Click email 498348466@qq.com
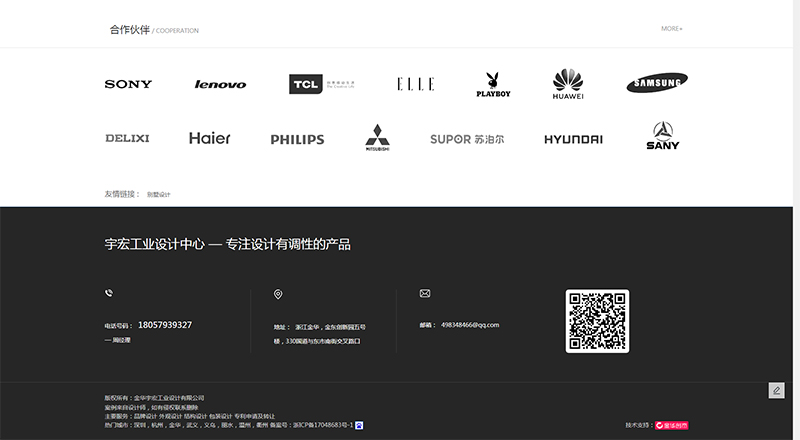The width and height of the screenshot is (800, 440). (x=470, y=325)
